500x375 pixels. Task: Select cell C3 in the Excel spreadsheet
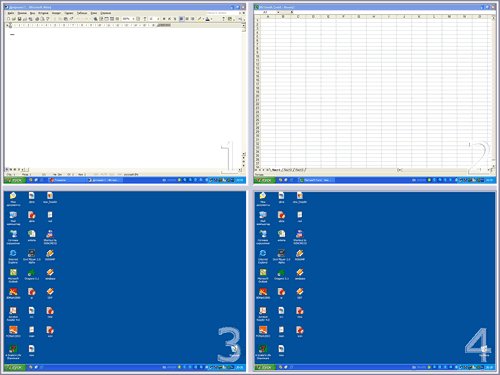(298, 28)
